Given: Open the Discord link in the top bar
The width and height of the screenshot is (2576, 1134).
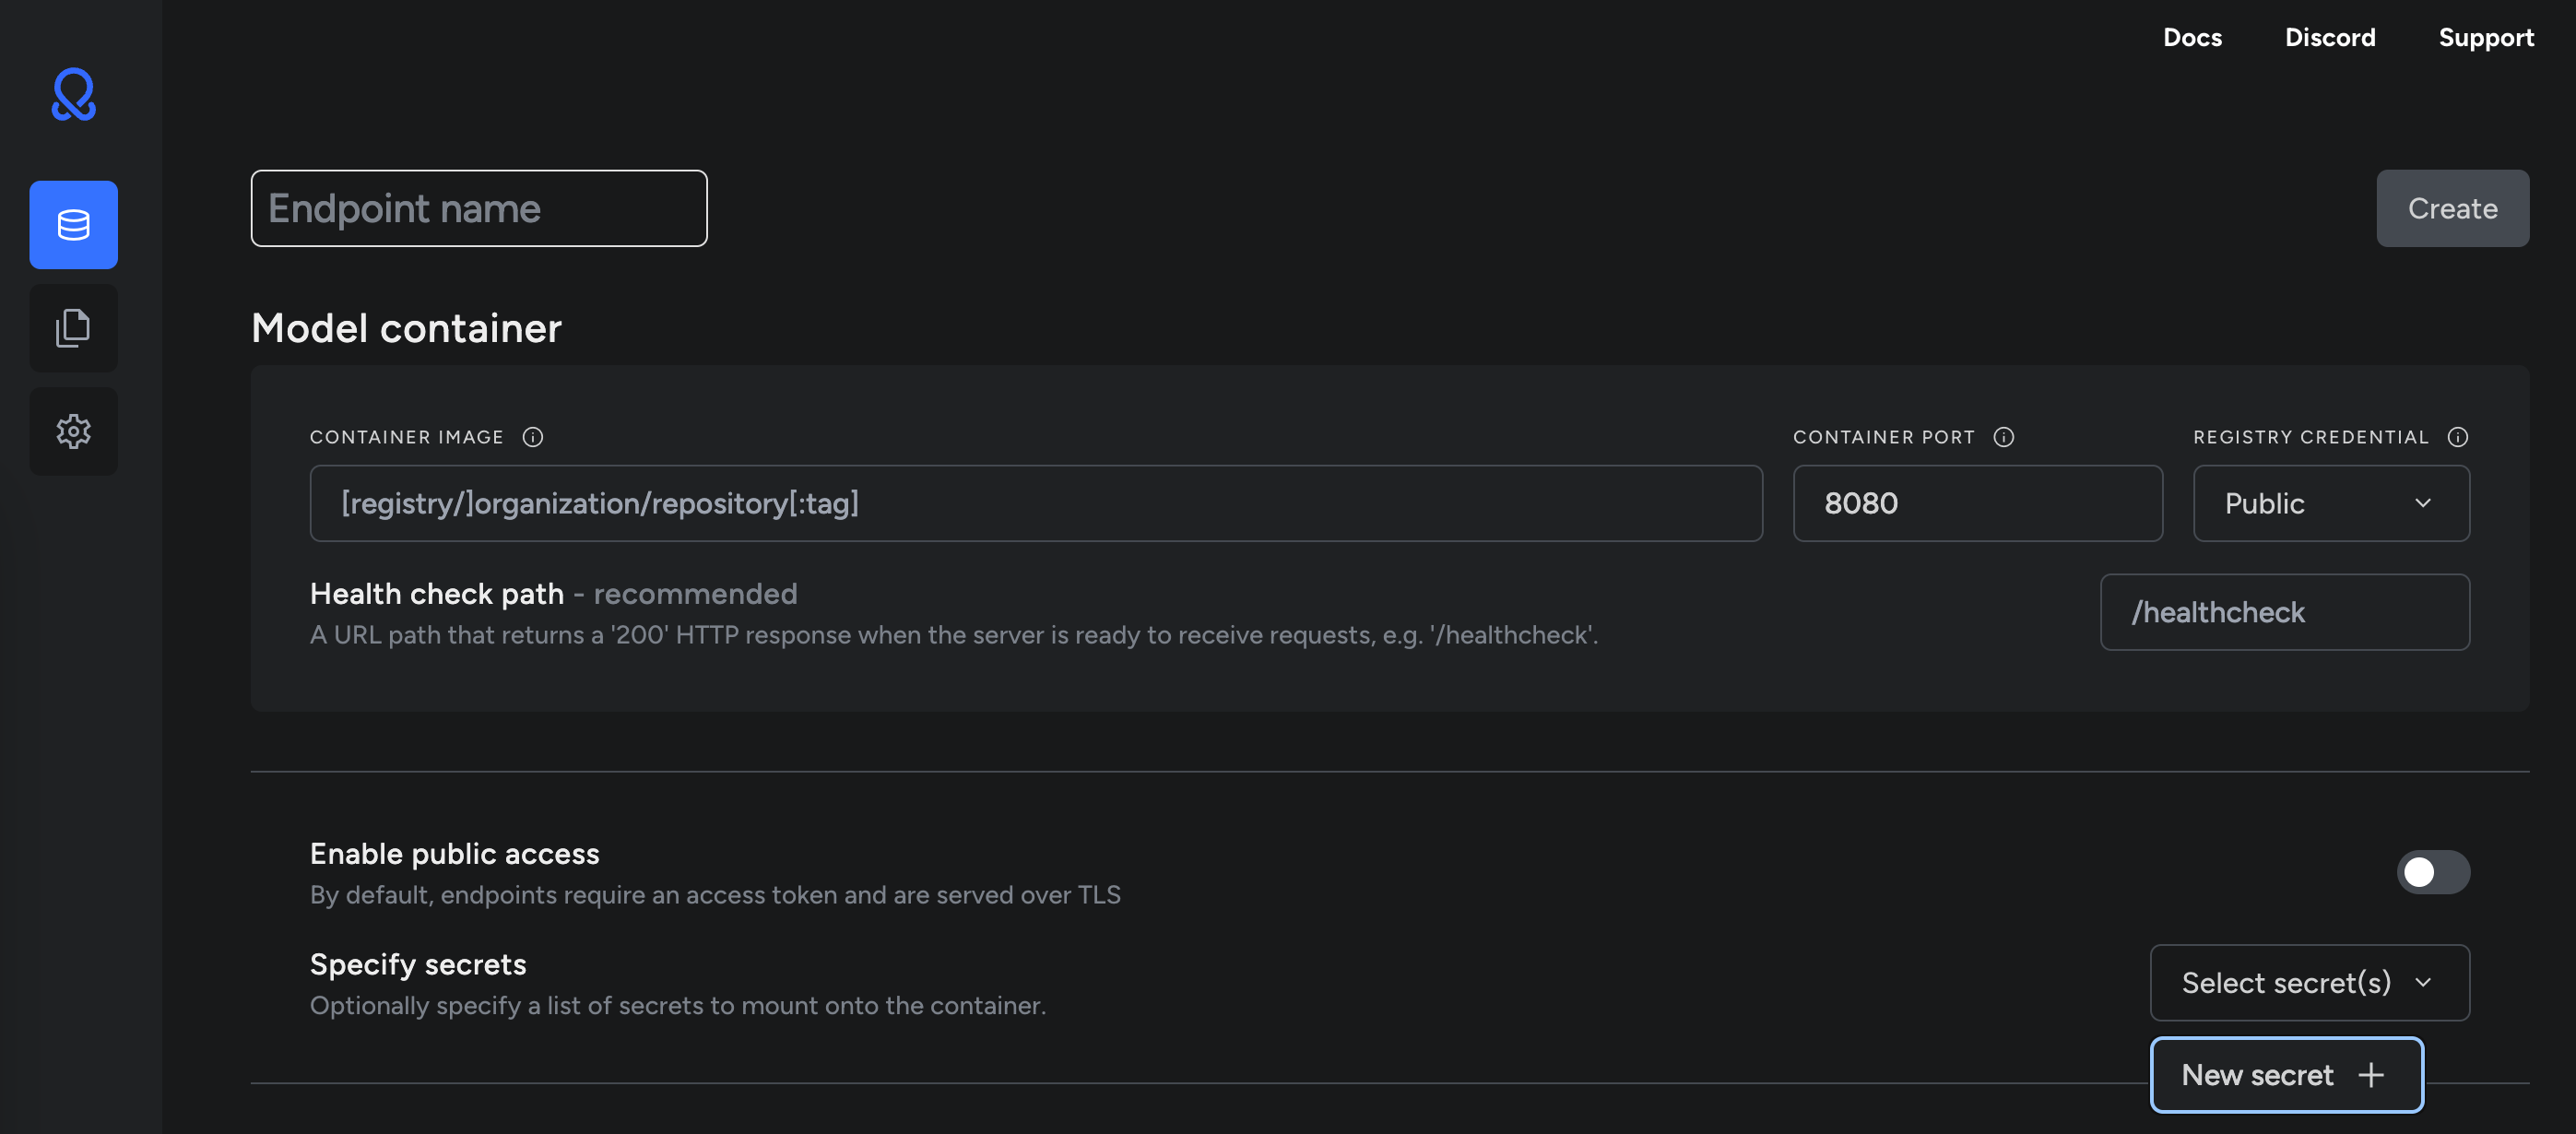Looking at the screenshot, I should [2329, 37].
